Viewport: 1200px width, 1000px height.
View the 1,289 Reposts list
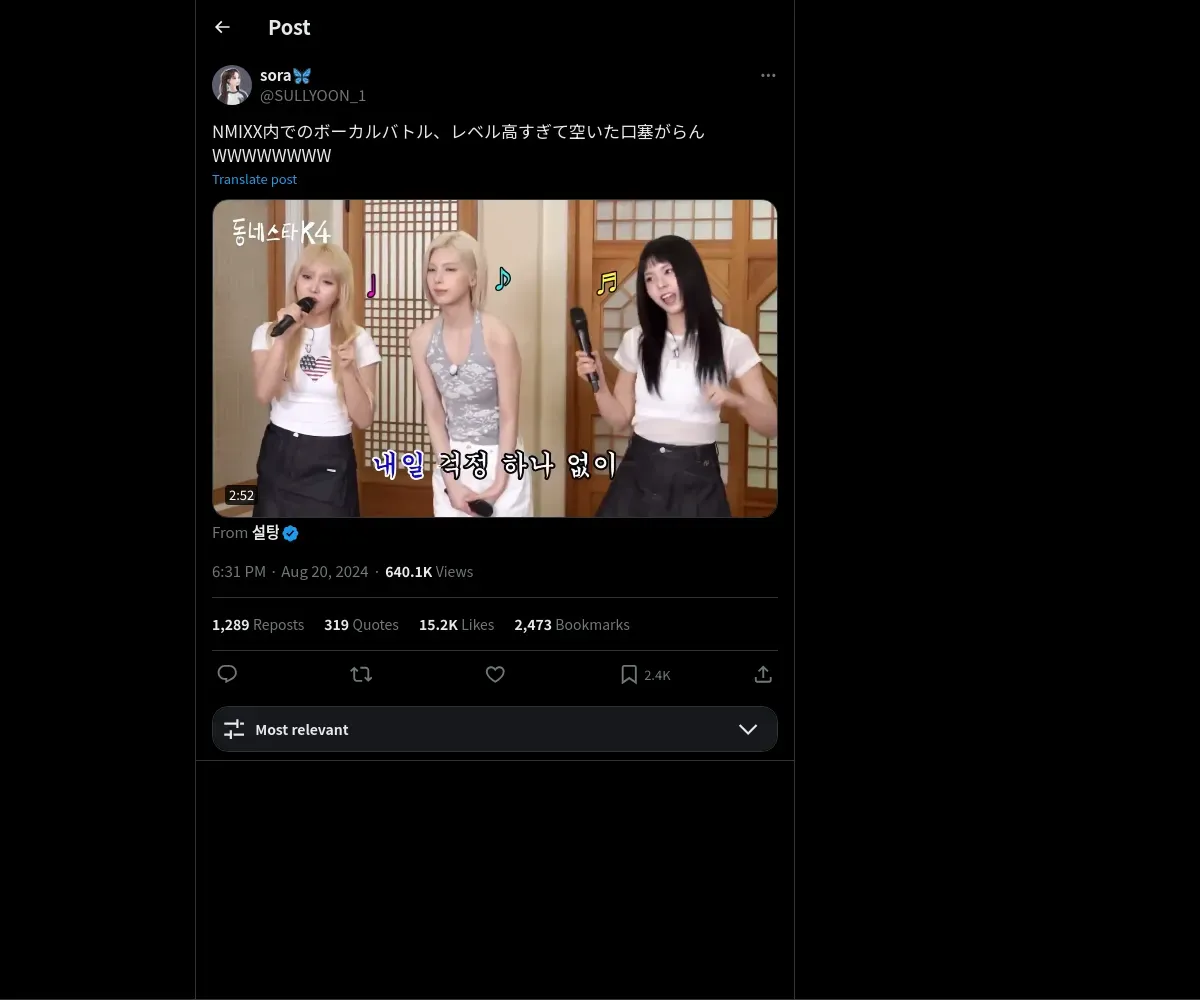[x=258, y=624]
